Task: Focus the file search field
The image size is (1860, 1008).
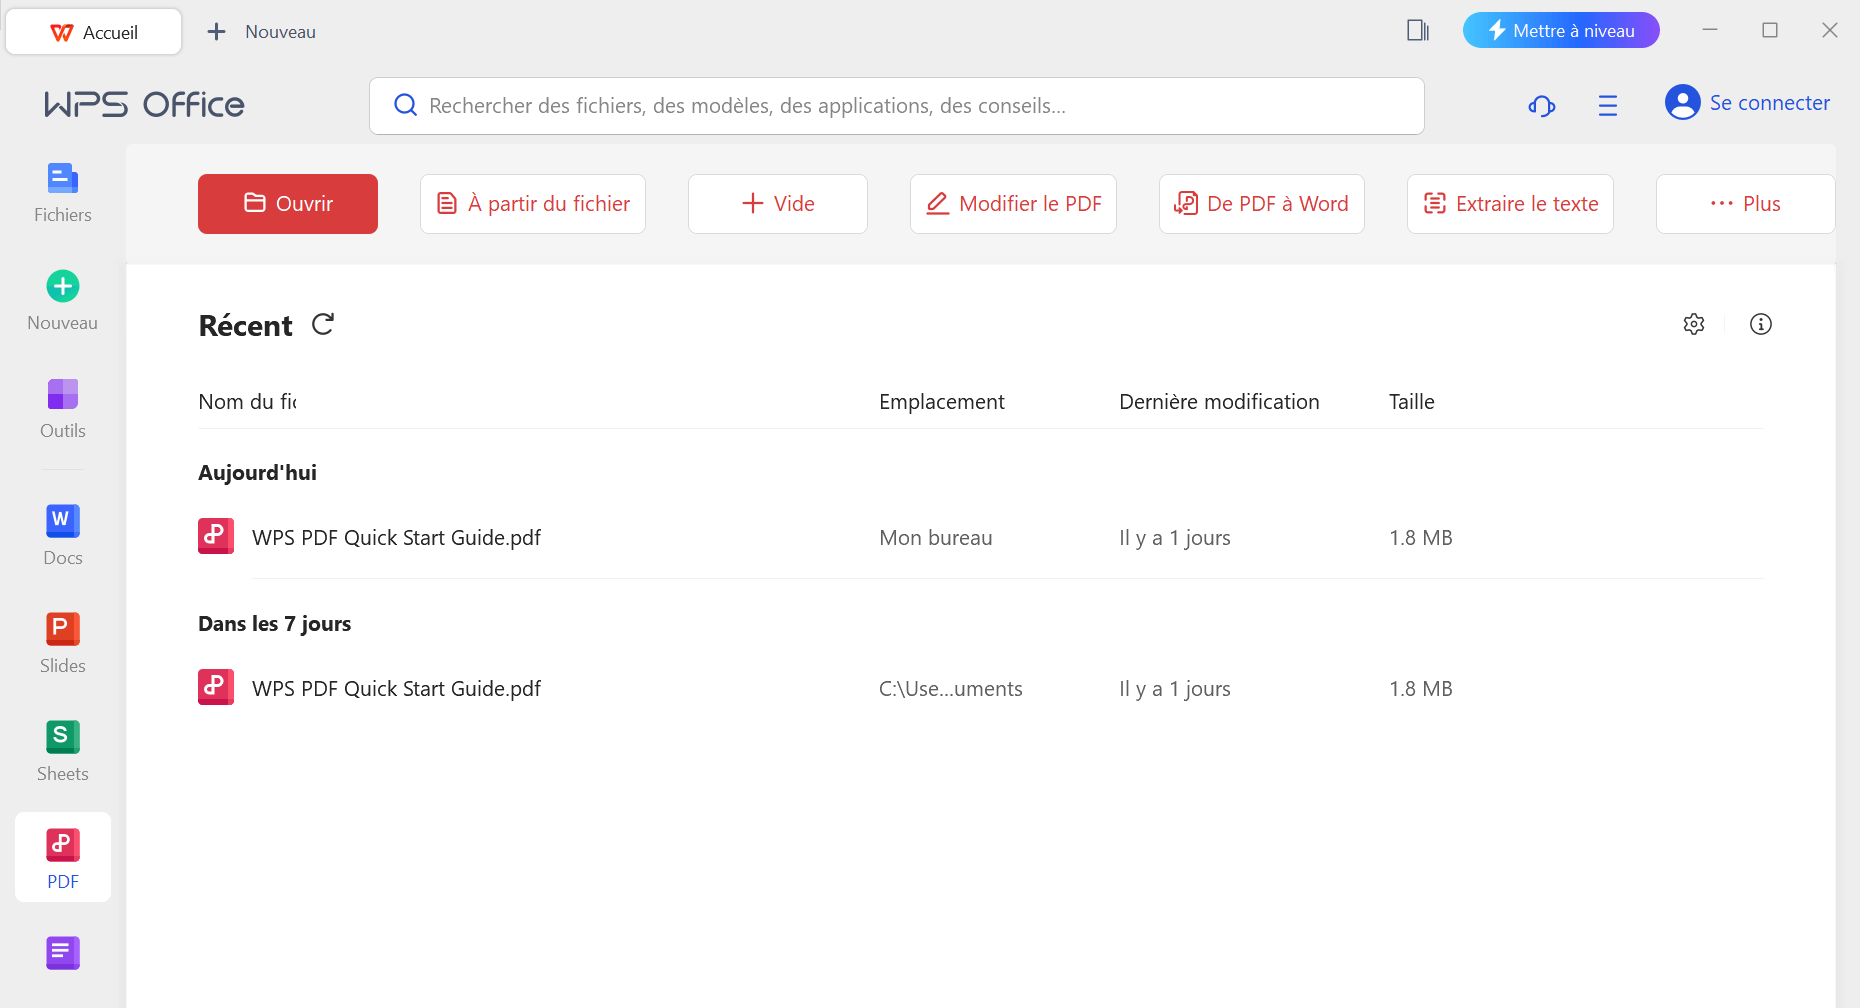Action: [x=897, y=106]
